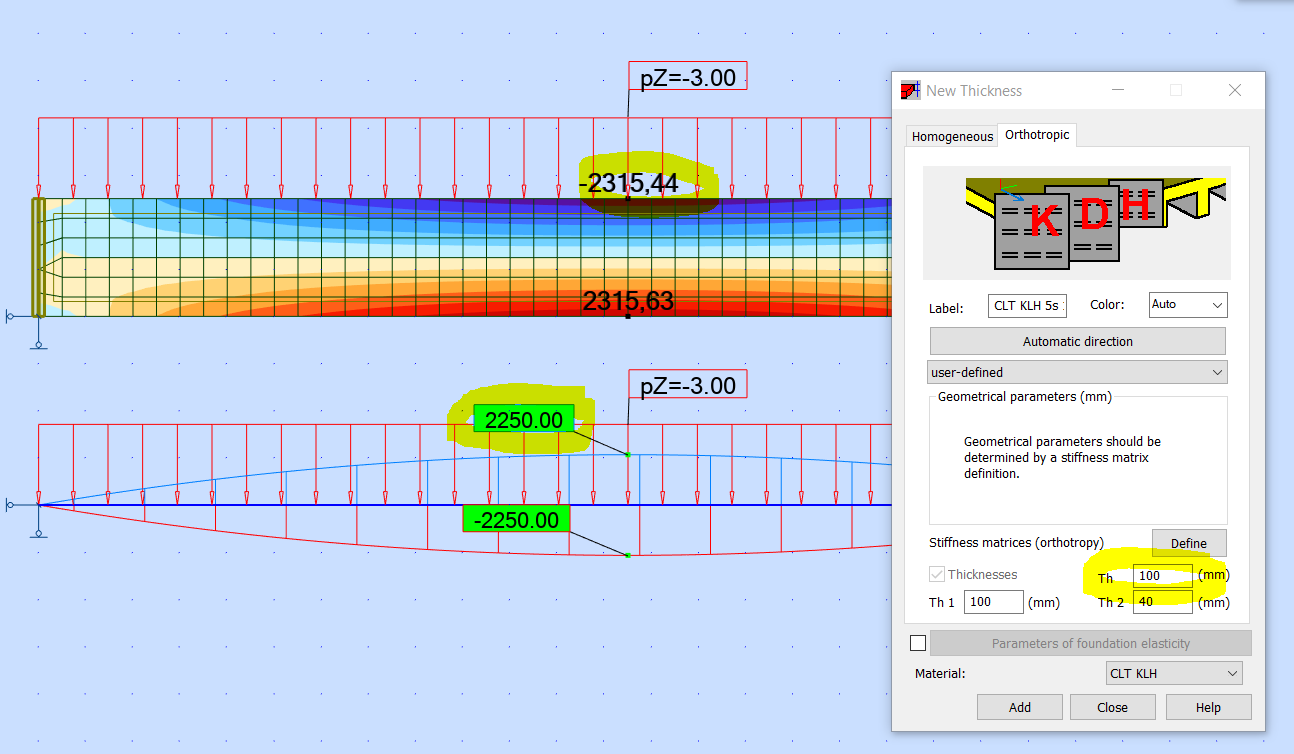
Task: Select the Label field containing CLT KLH 5s
Action: click(x=1027, y=305)
